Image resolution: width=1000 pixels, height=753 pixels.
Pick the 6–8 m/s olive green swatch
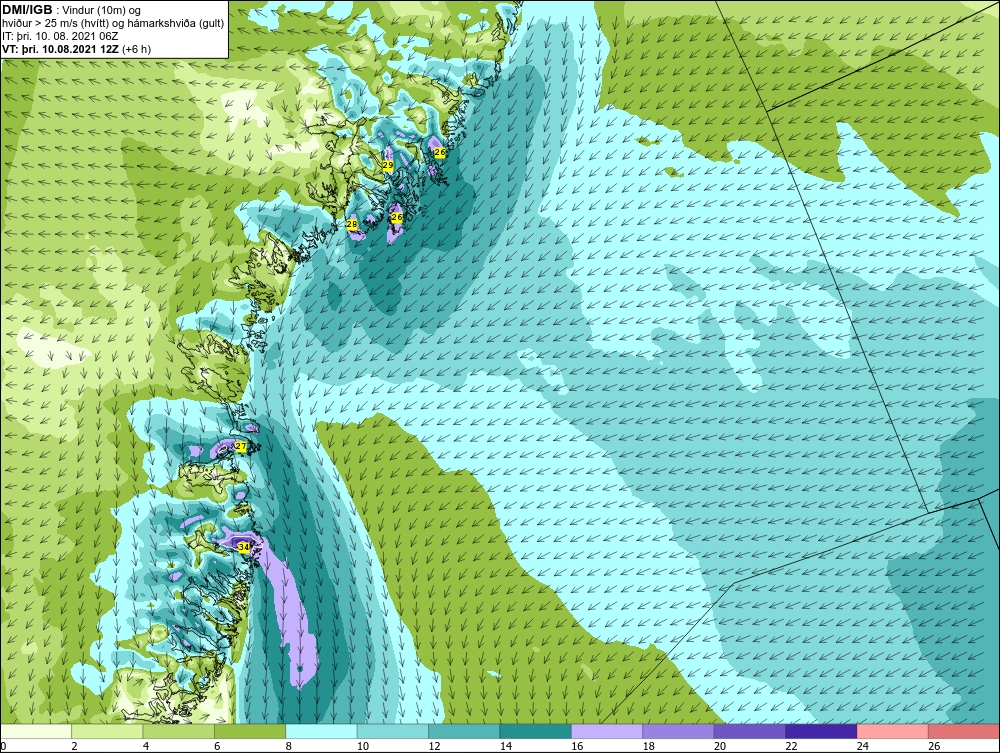250,731
